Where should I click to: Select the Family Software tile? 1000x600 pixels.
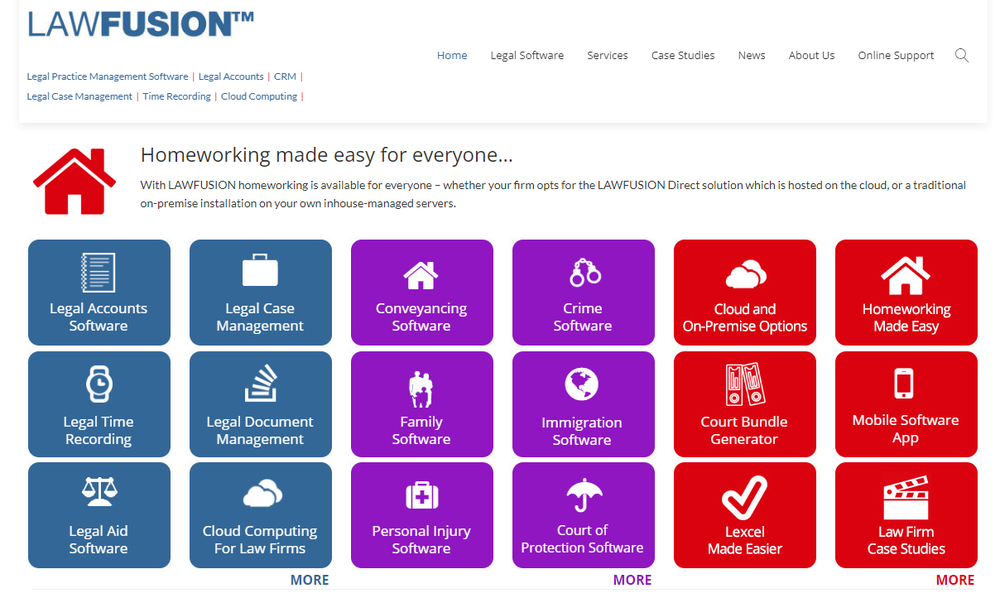422,404
